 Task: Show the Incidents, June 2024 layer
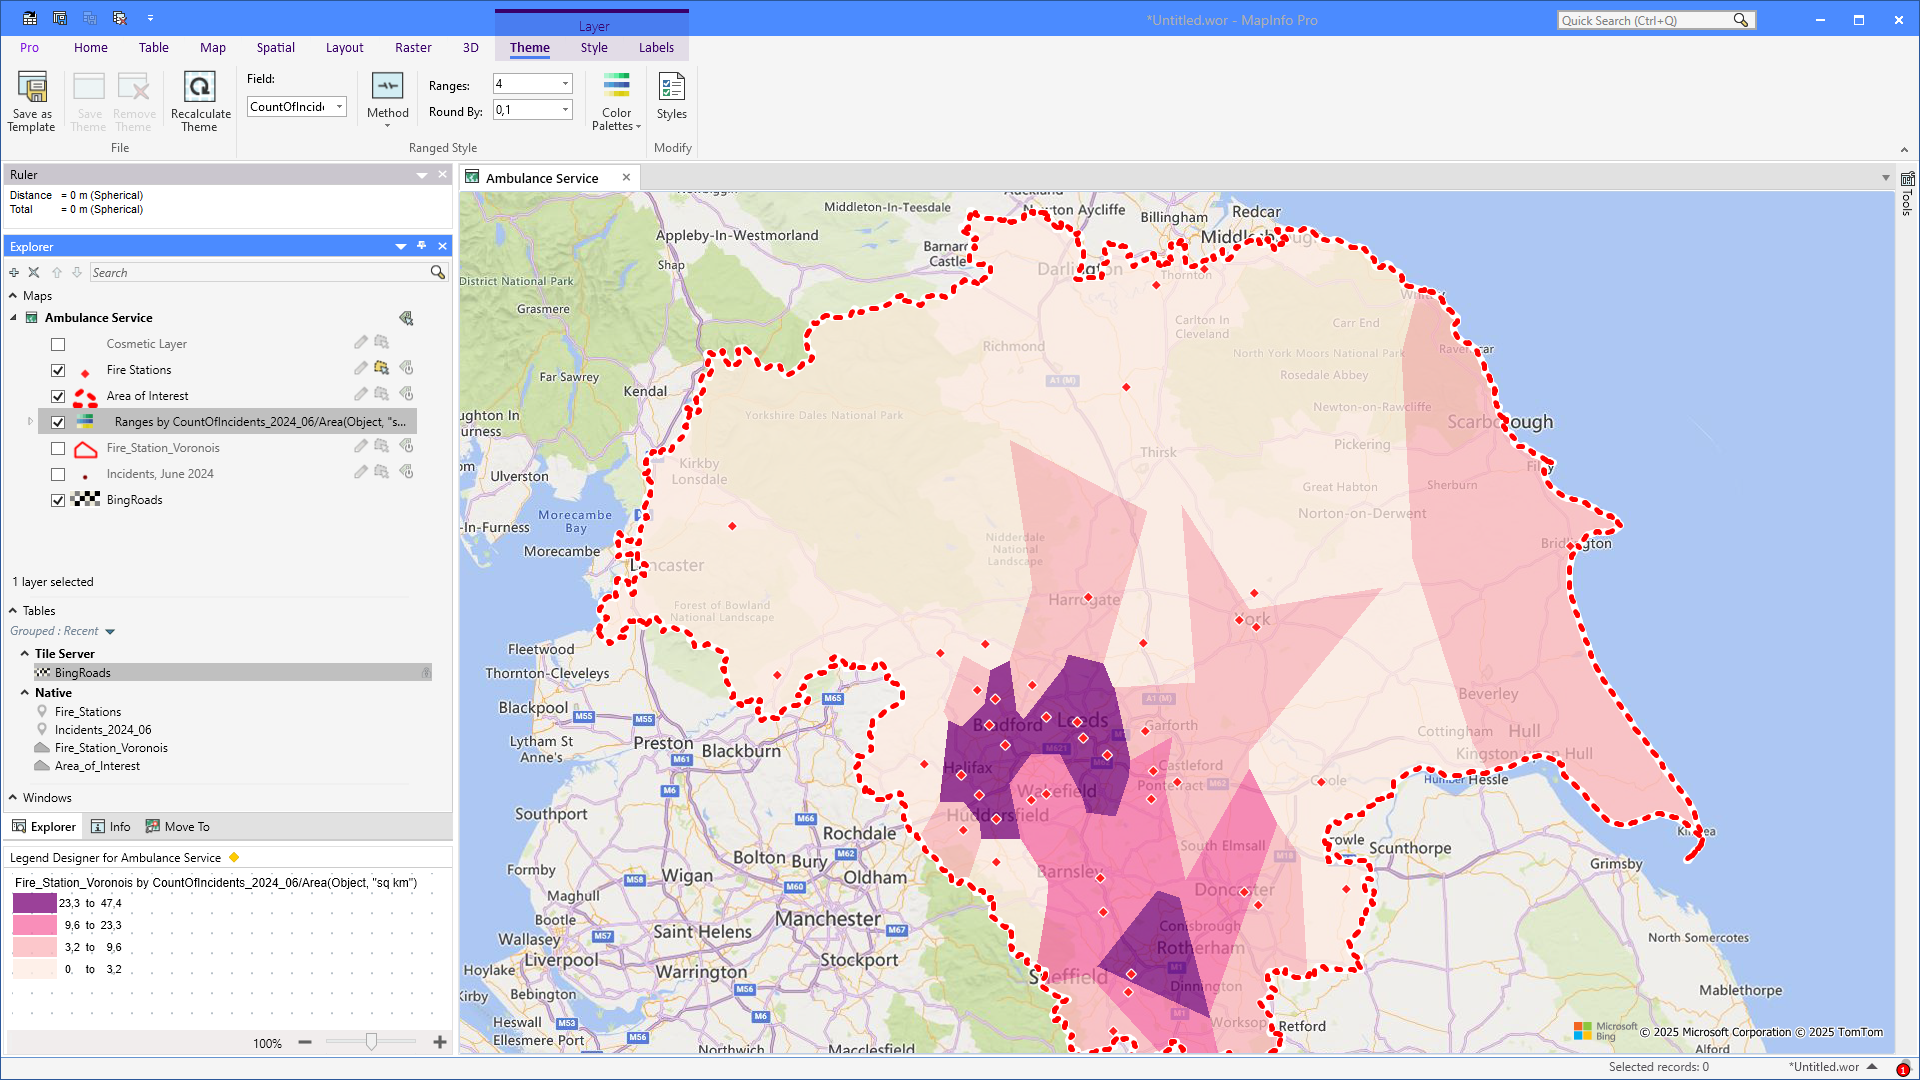tap(58, 474)
